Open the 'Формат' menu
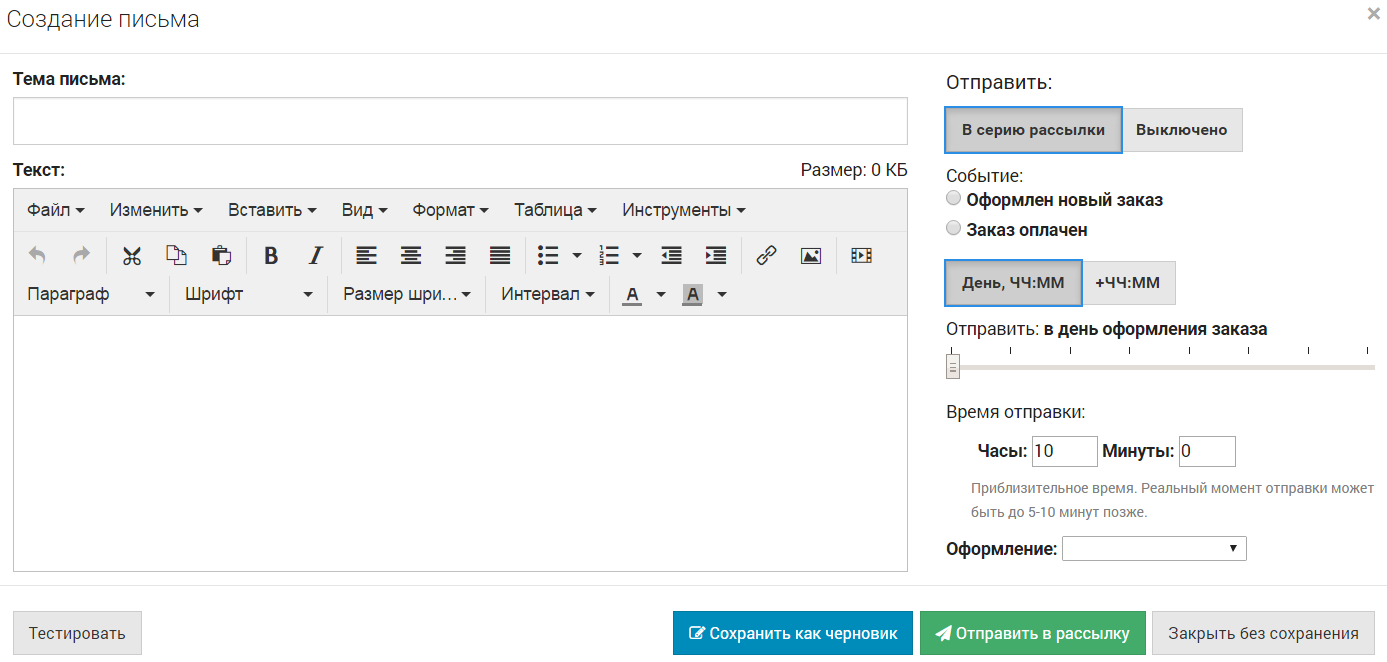 pos(449,209)
